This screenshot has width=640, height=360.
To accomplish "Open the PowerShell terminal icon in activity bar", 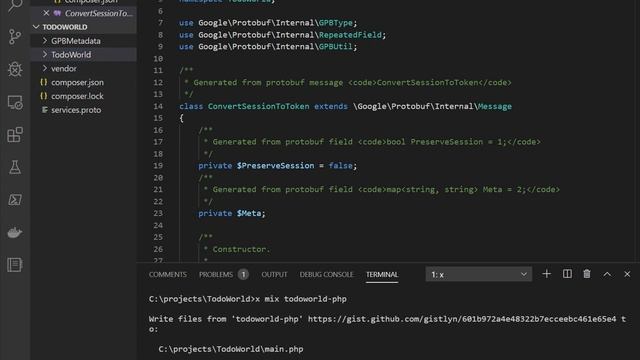I will pos(15,200).
